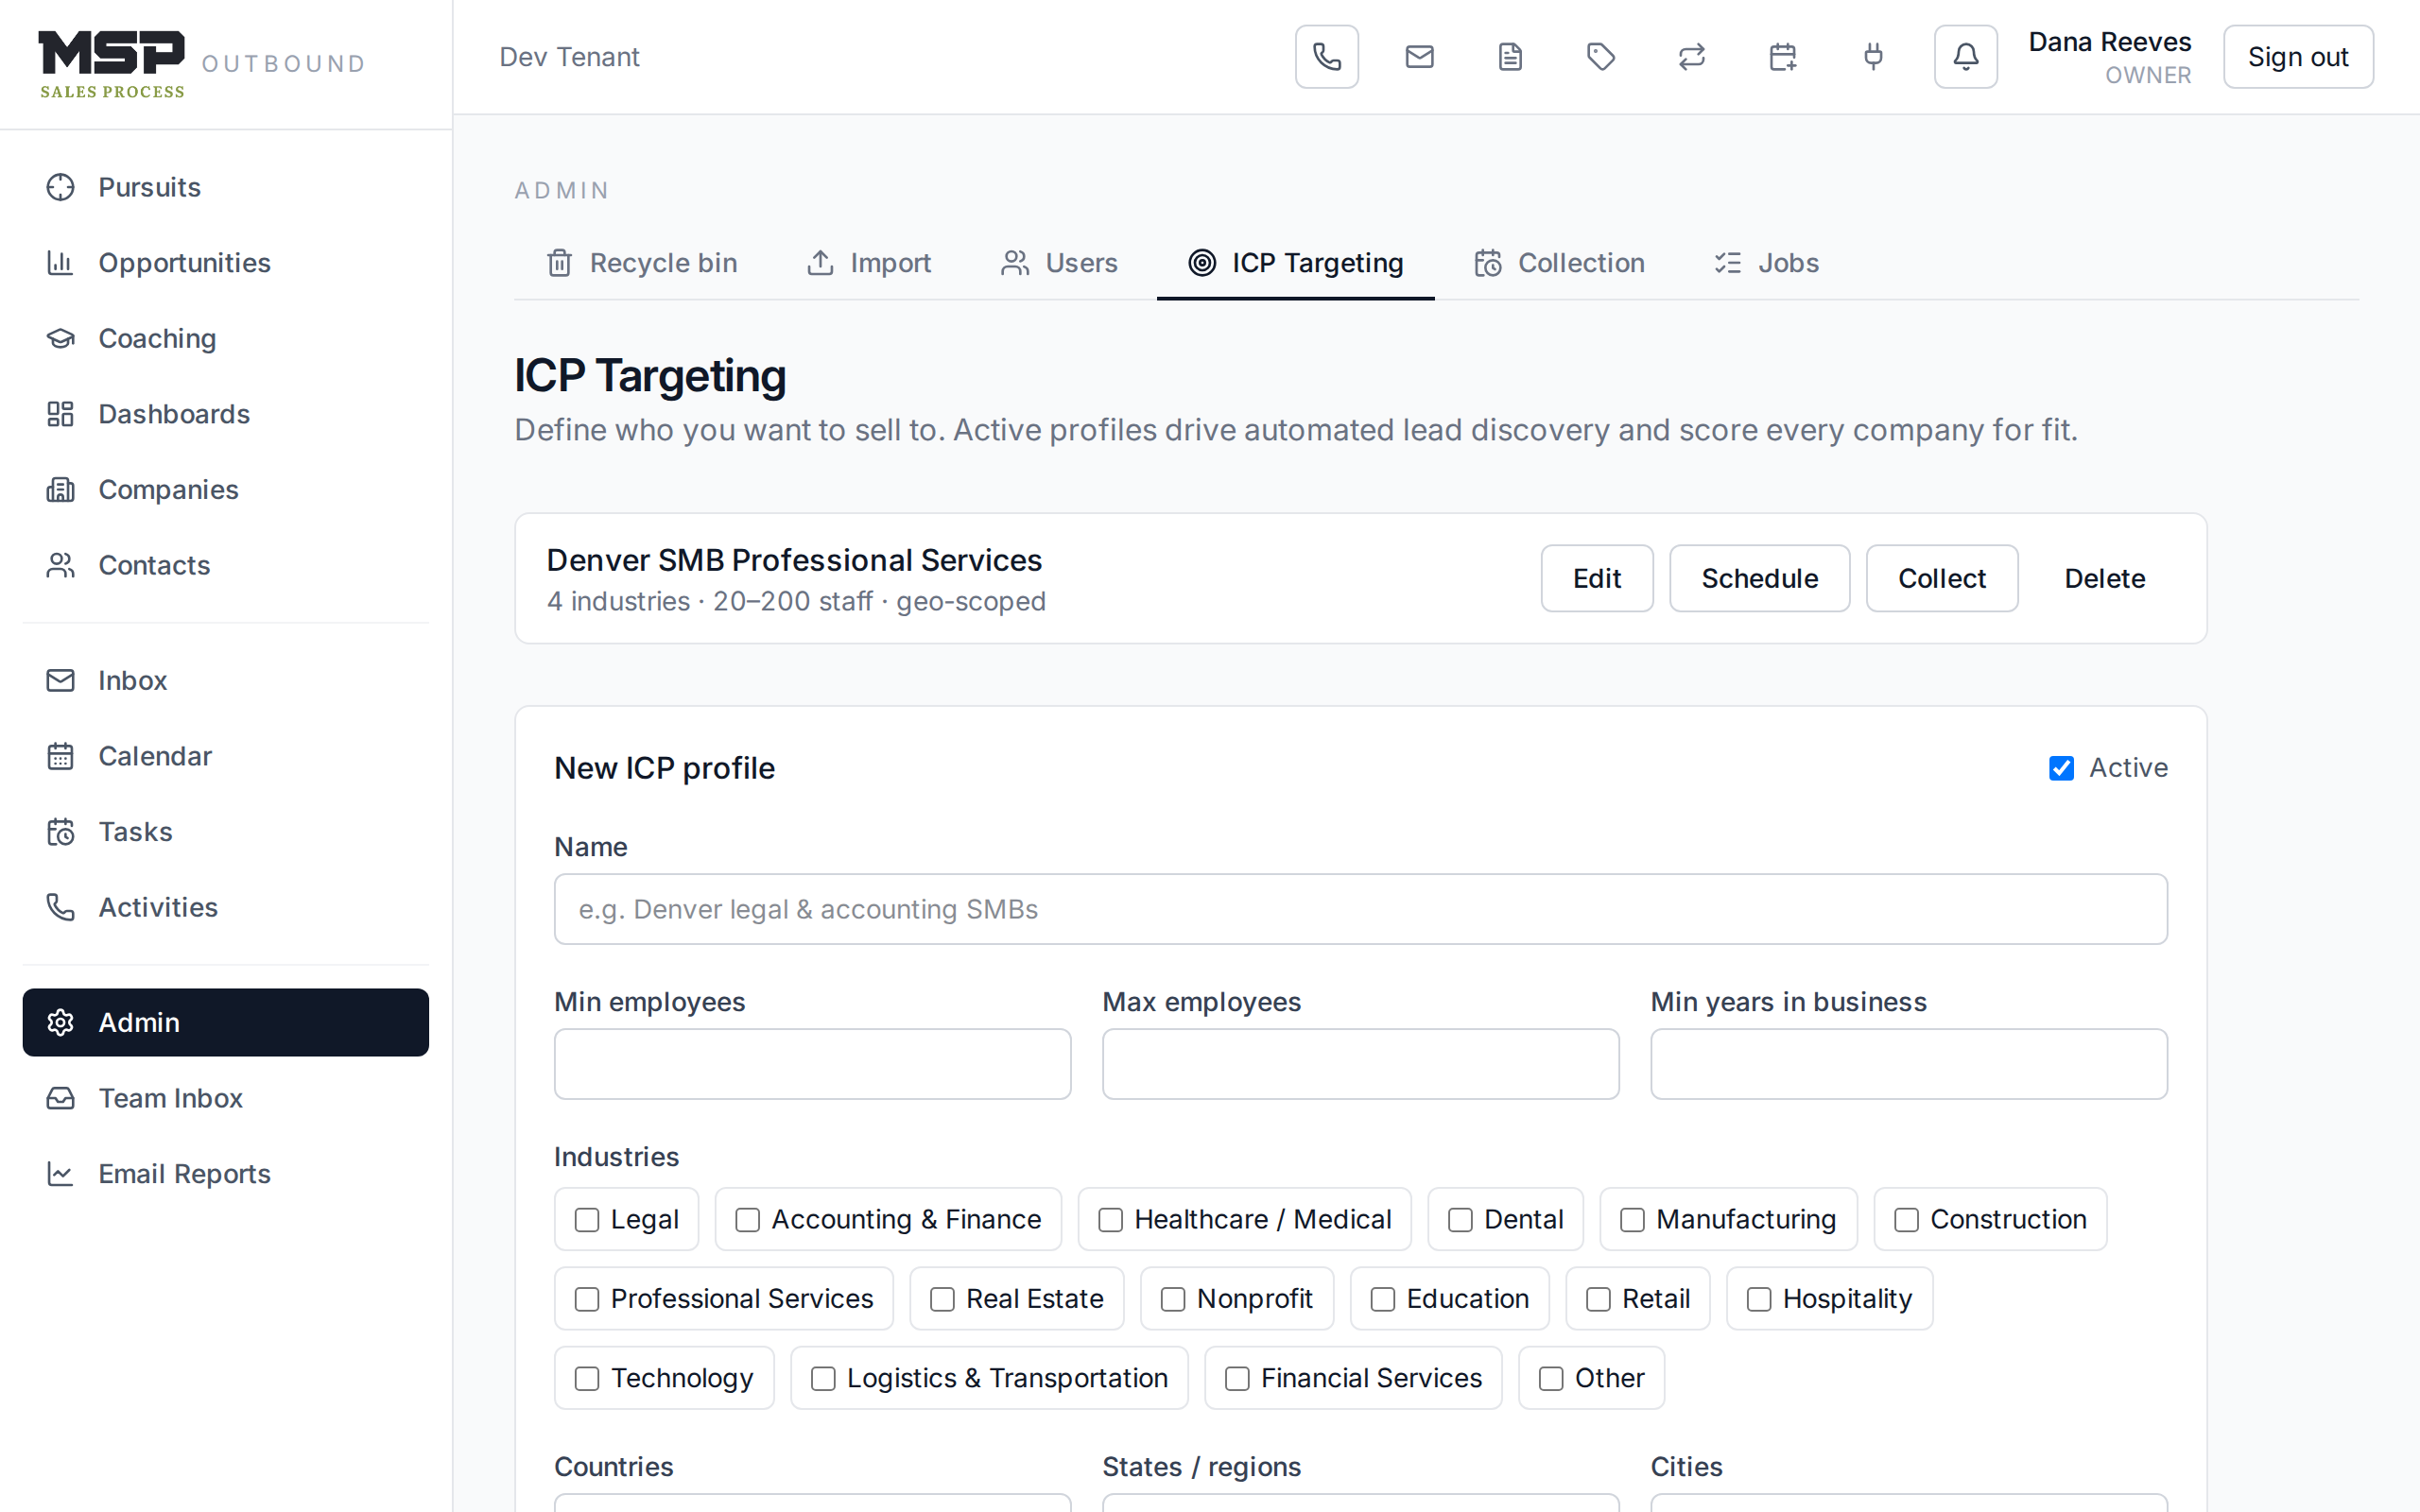
Task: Check the Hospitality industry box
Action: [x=1759, y=1299]
